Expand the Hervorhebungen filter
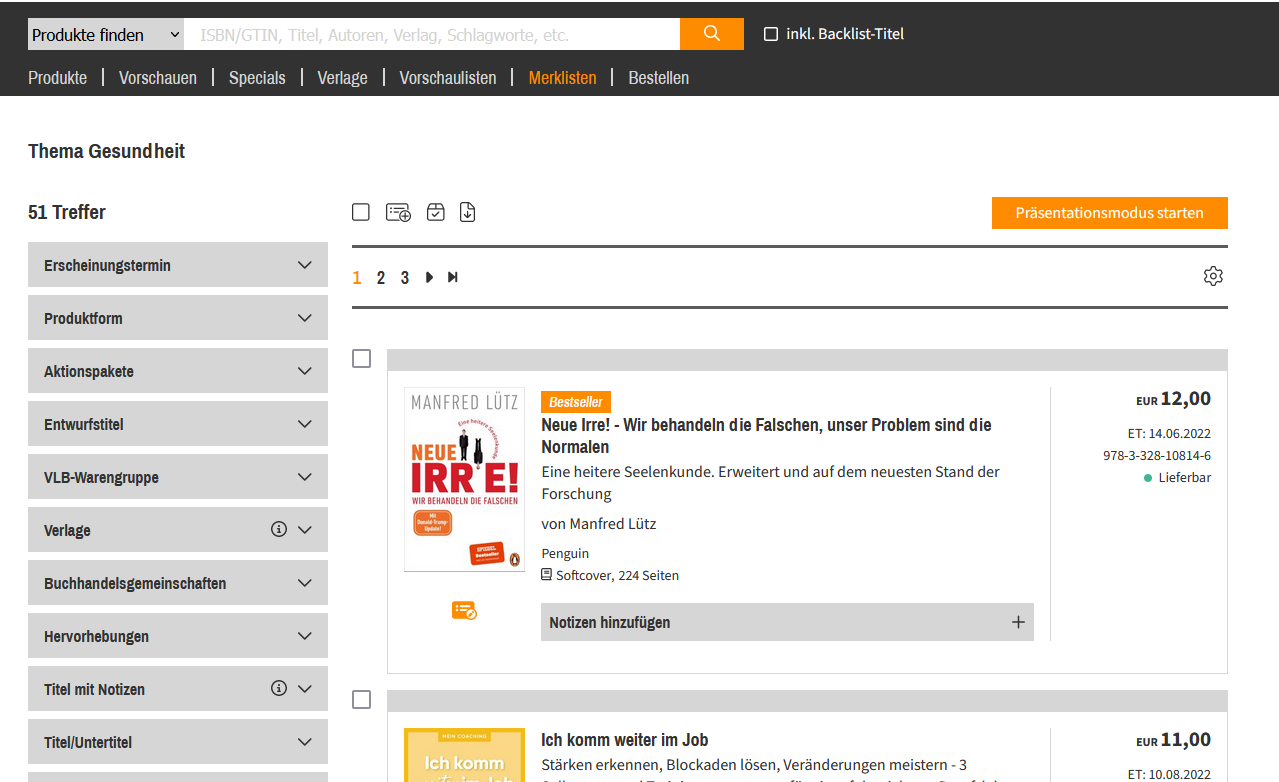1279x782 pixels. [178, 636]
